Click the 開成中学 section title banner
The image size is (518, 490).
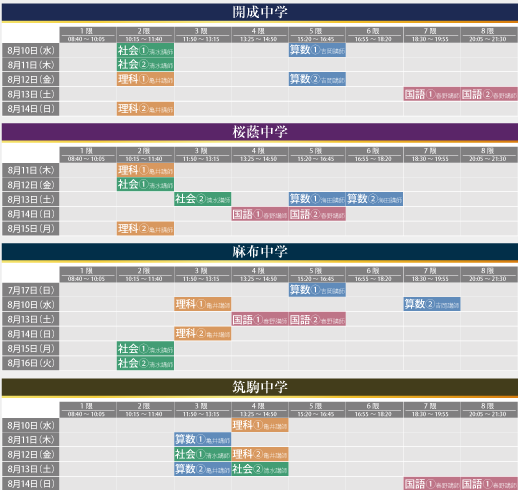point(260,12)
